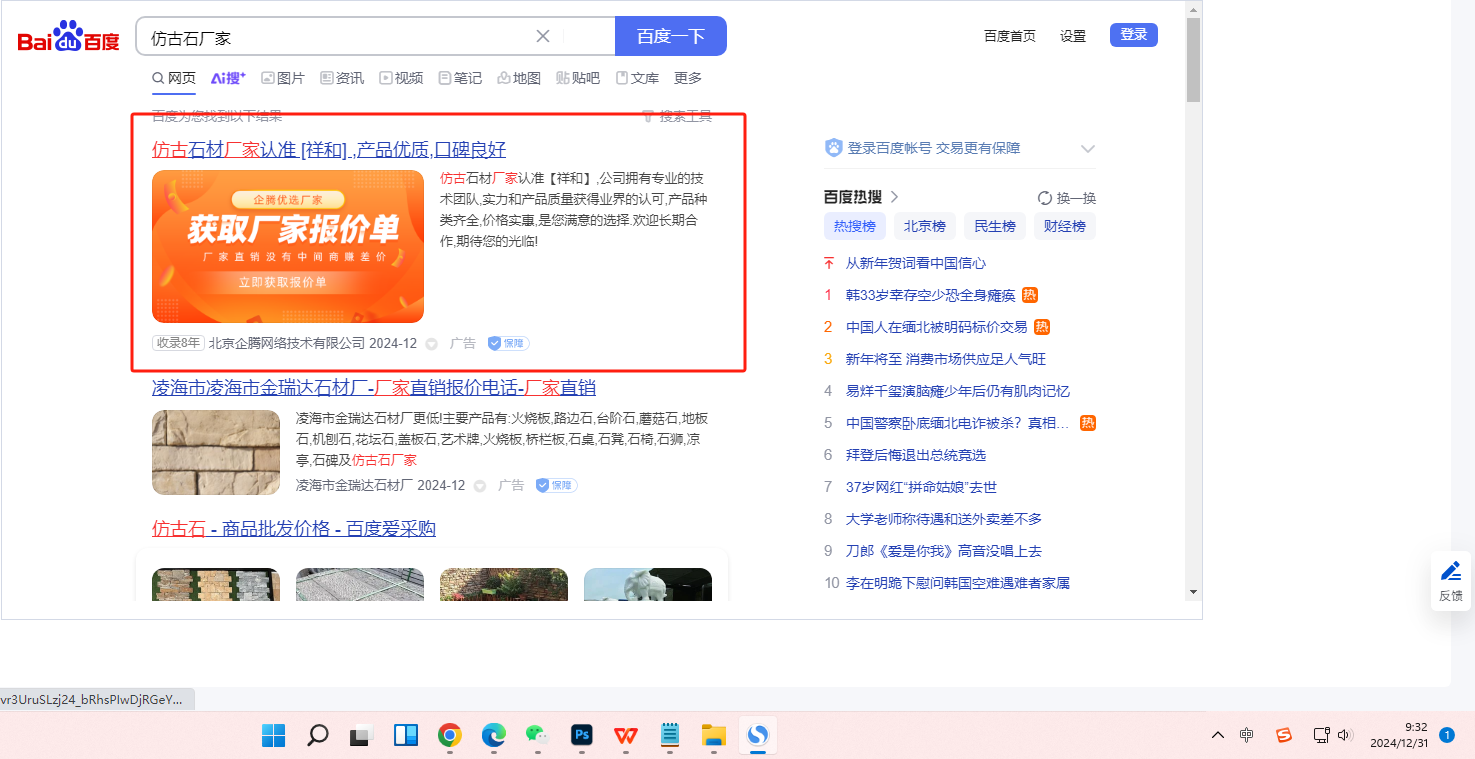Switch to the 地图 tab
This screenshot has height=759, width=1475.
click(519, 78)
